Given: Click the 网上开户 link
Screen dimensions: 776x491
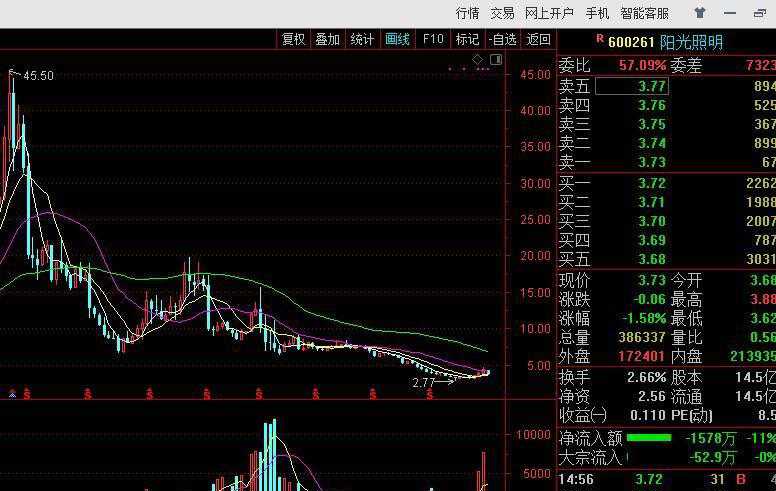Looking at the screenshot, I should [549, 13].
